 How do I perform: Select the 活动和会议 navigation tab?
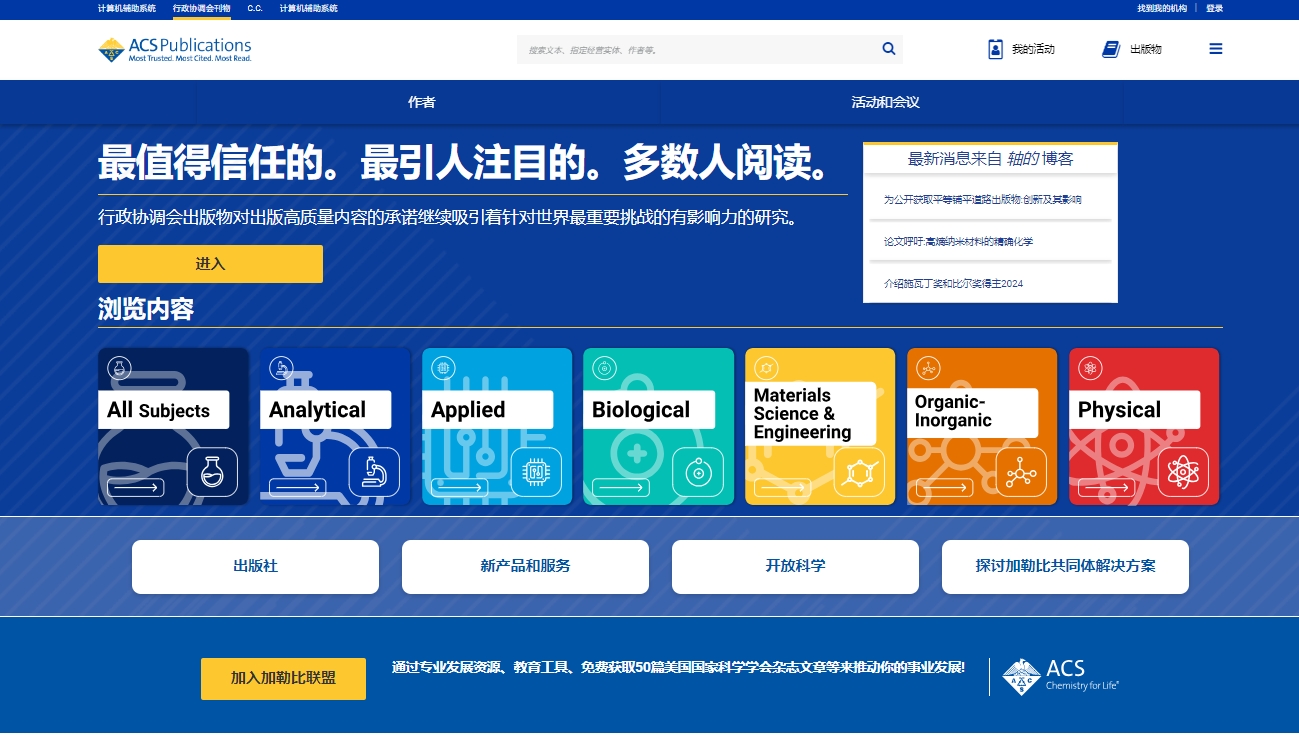pos(885,102)
